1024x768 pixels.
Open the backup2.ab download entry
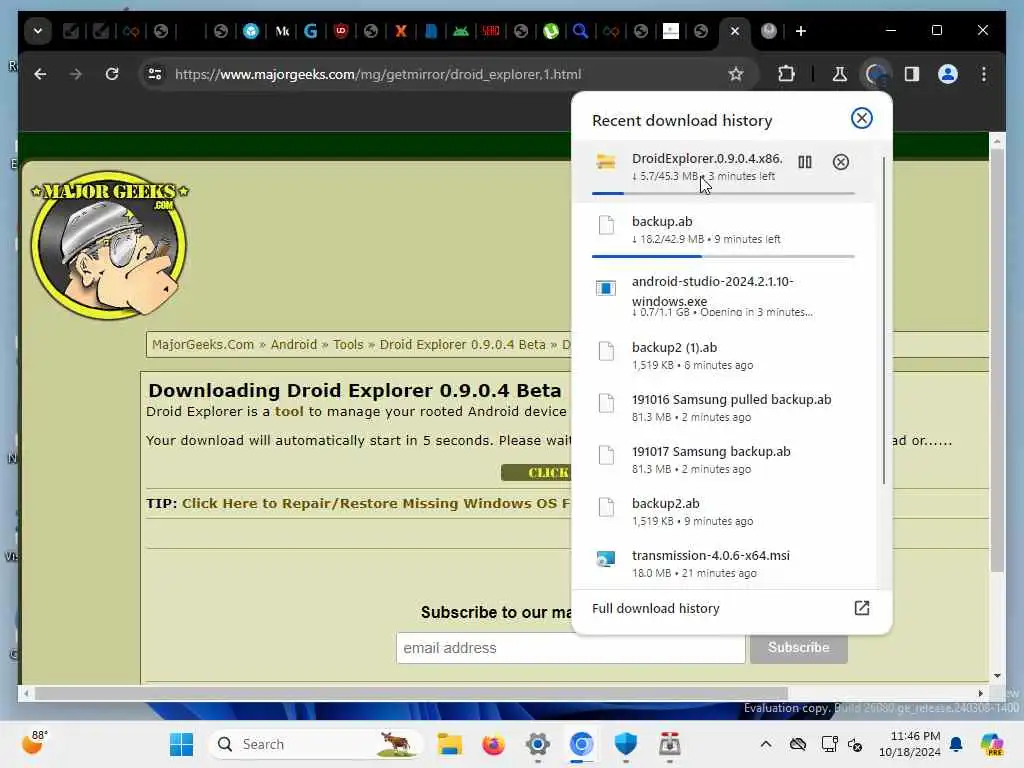[x=723, y=511]
